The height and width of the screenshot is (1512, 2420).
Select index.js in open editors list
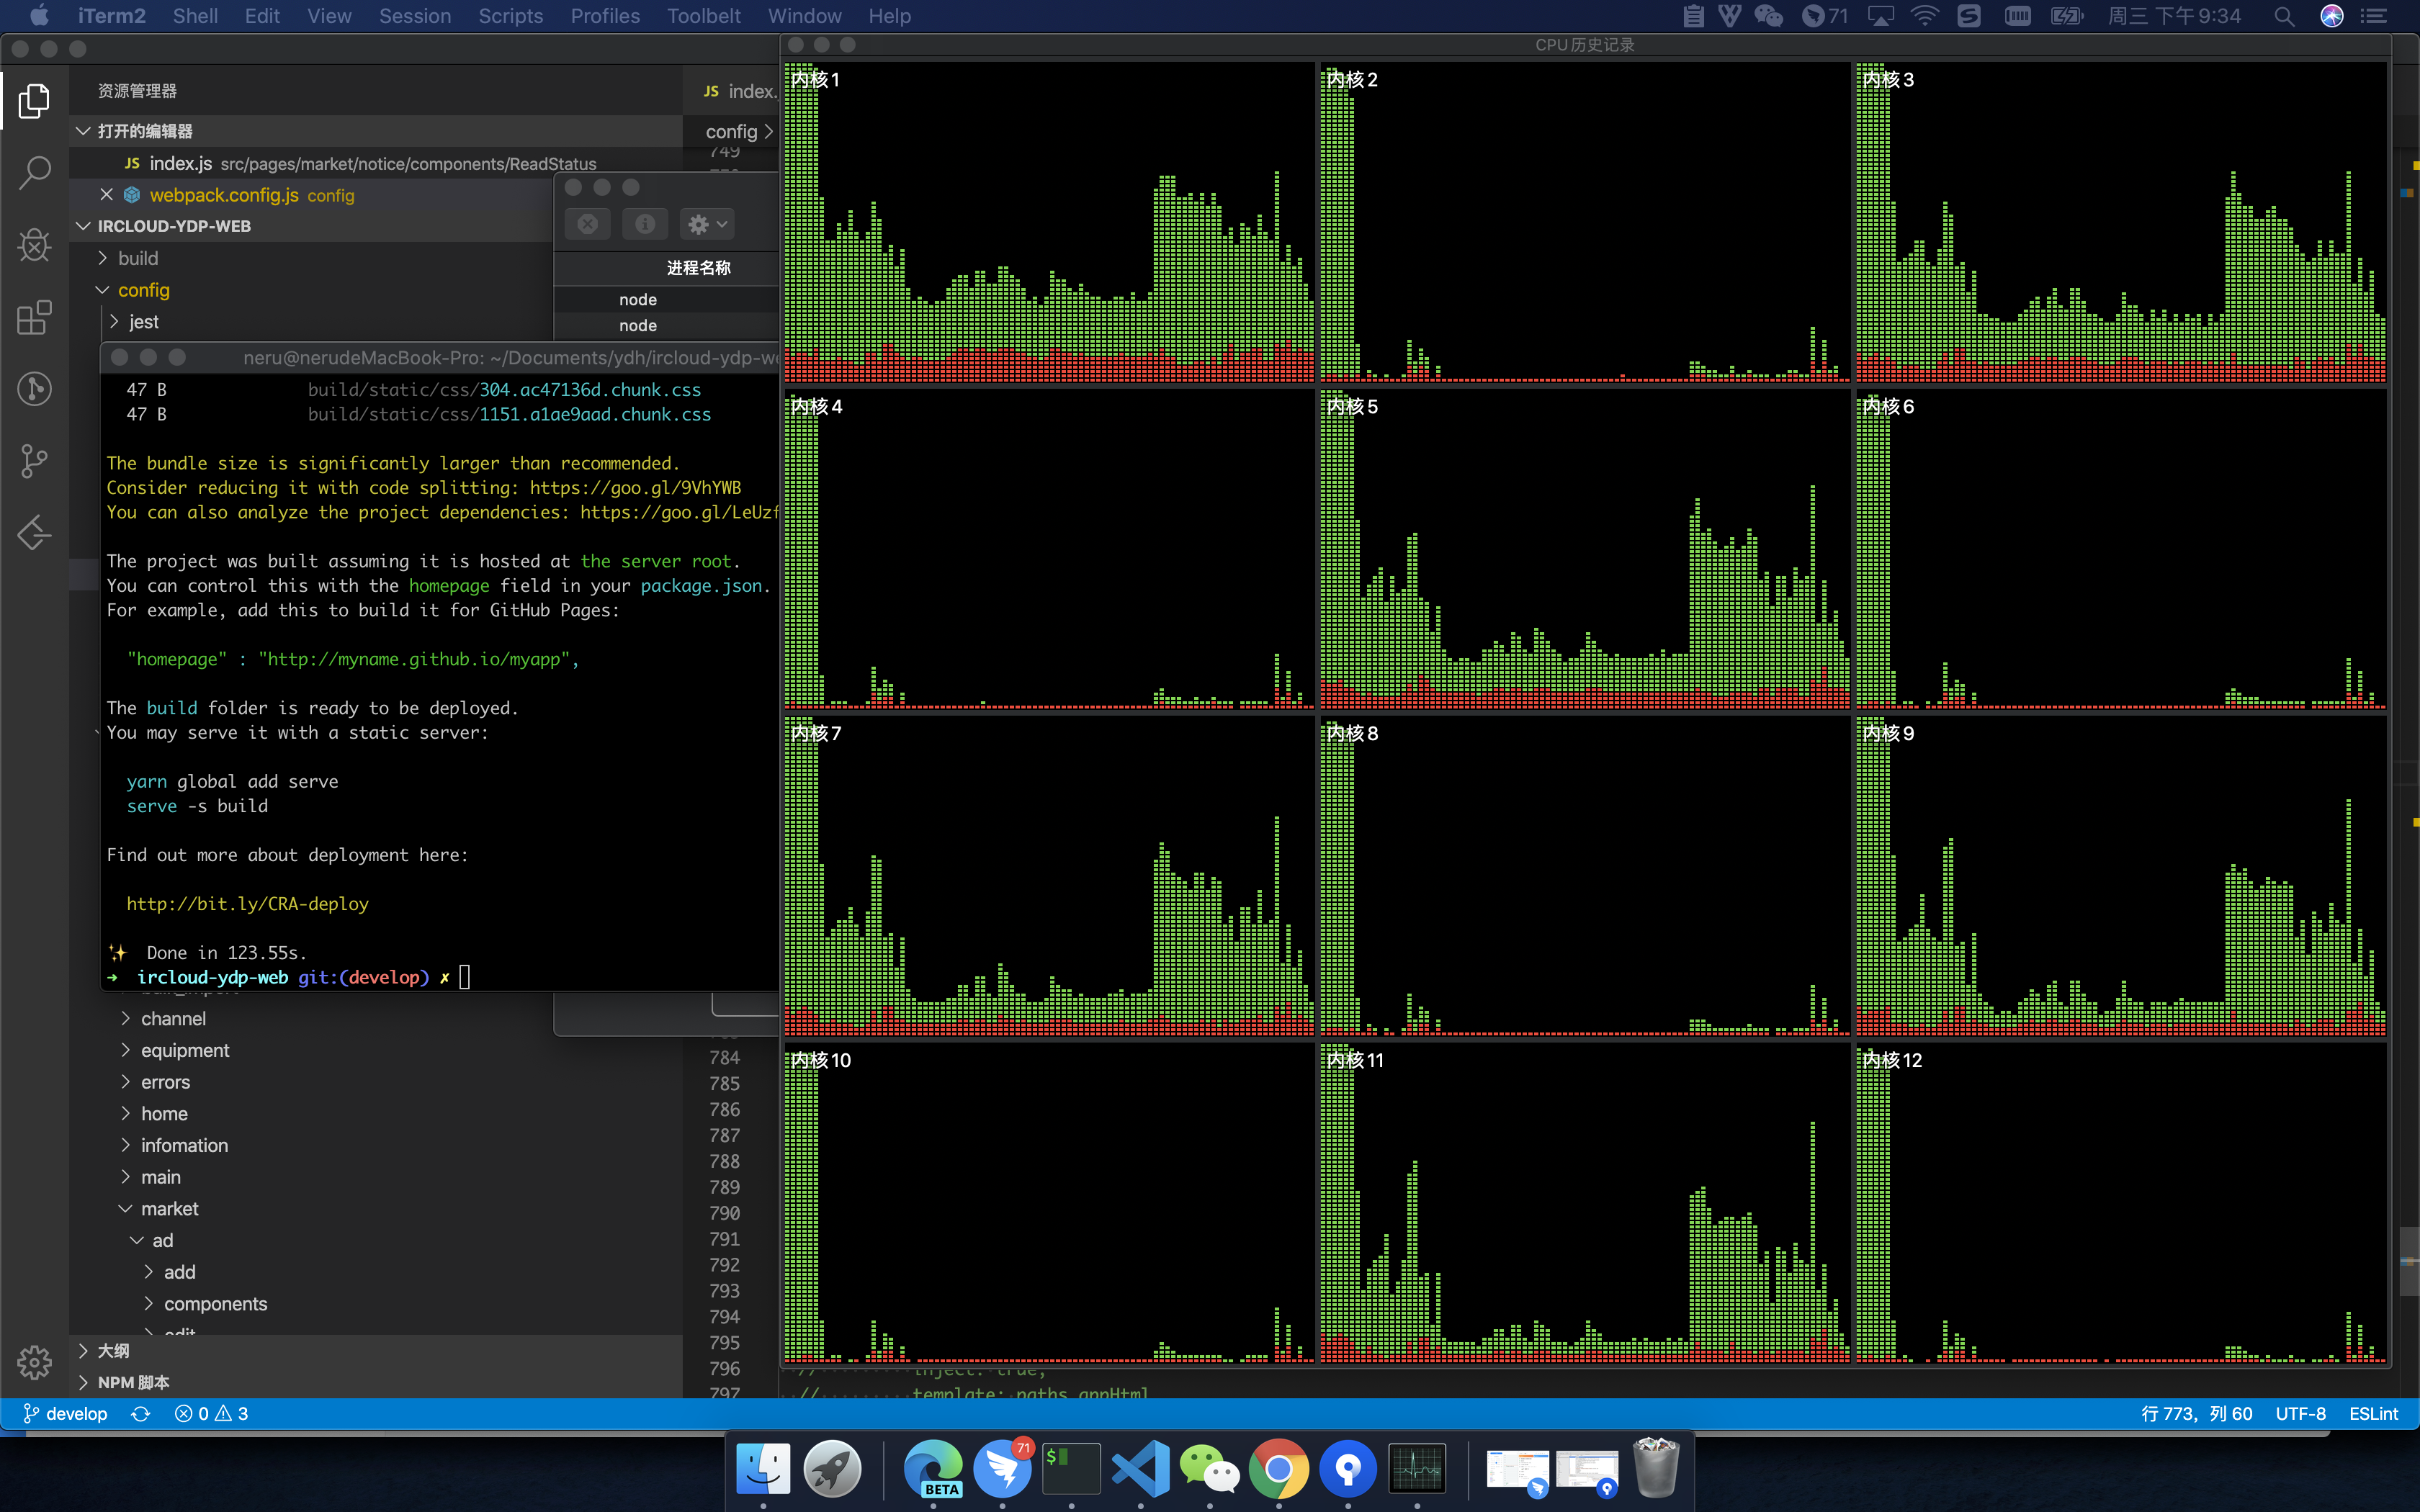(x=375, y=163)
